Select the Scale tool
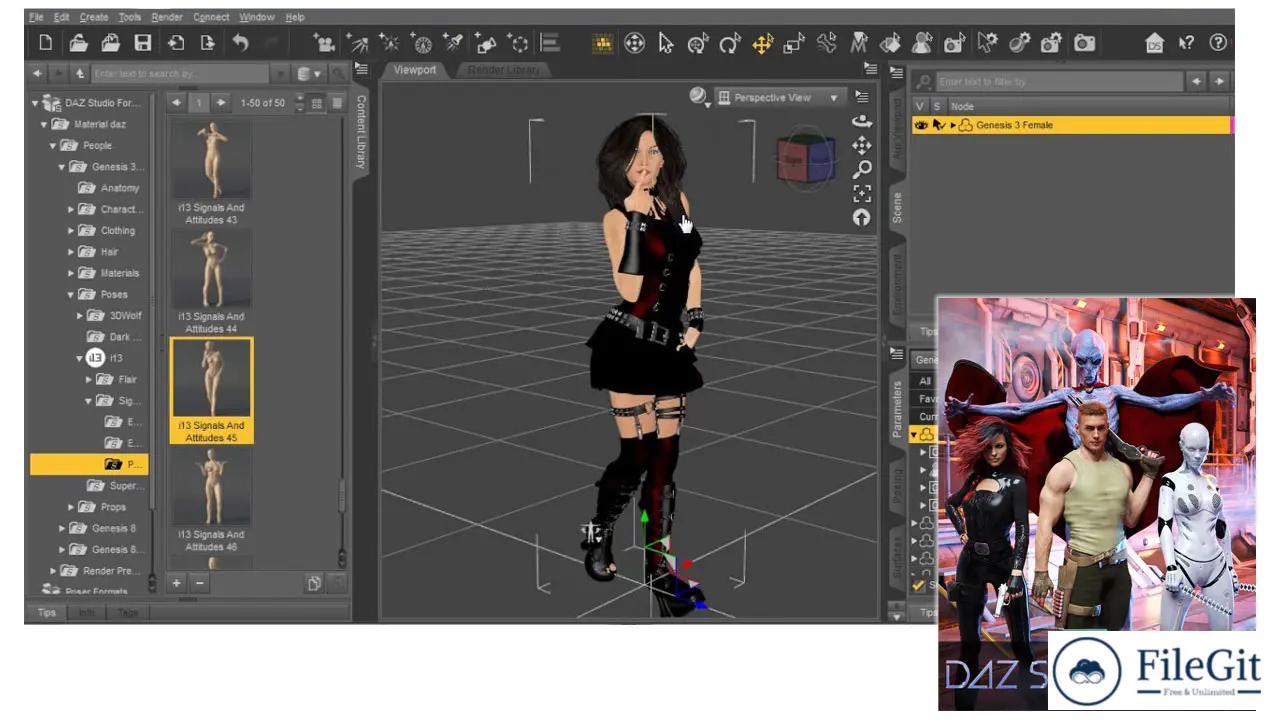The width and height of the screenshot is (1280, 720). (794, 43)
